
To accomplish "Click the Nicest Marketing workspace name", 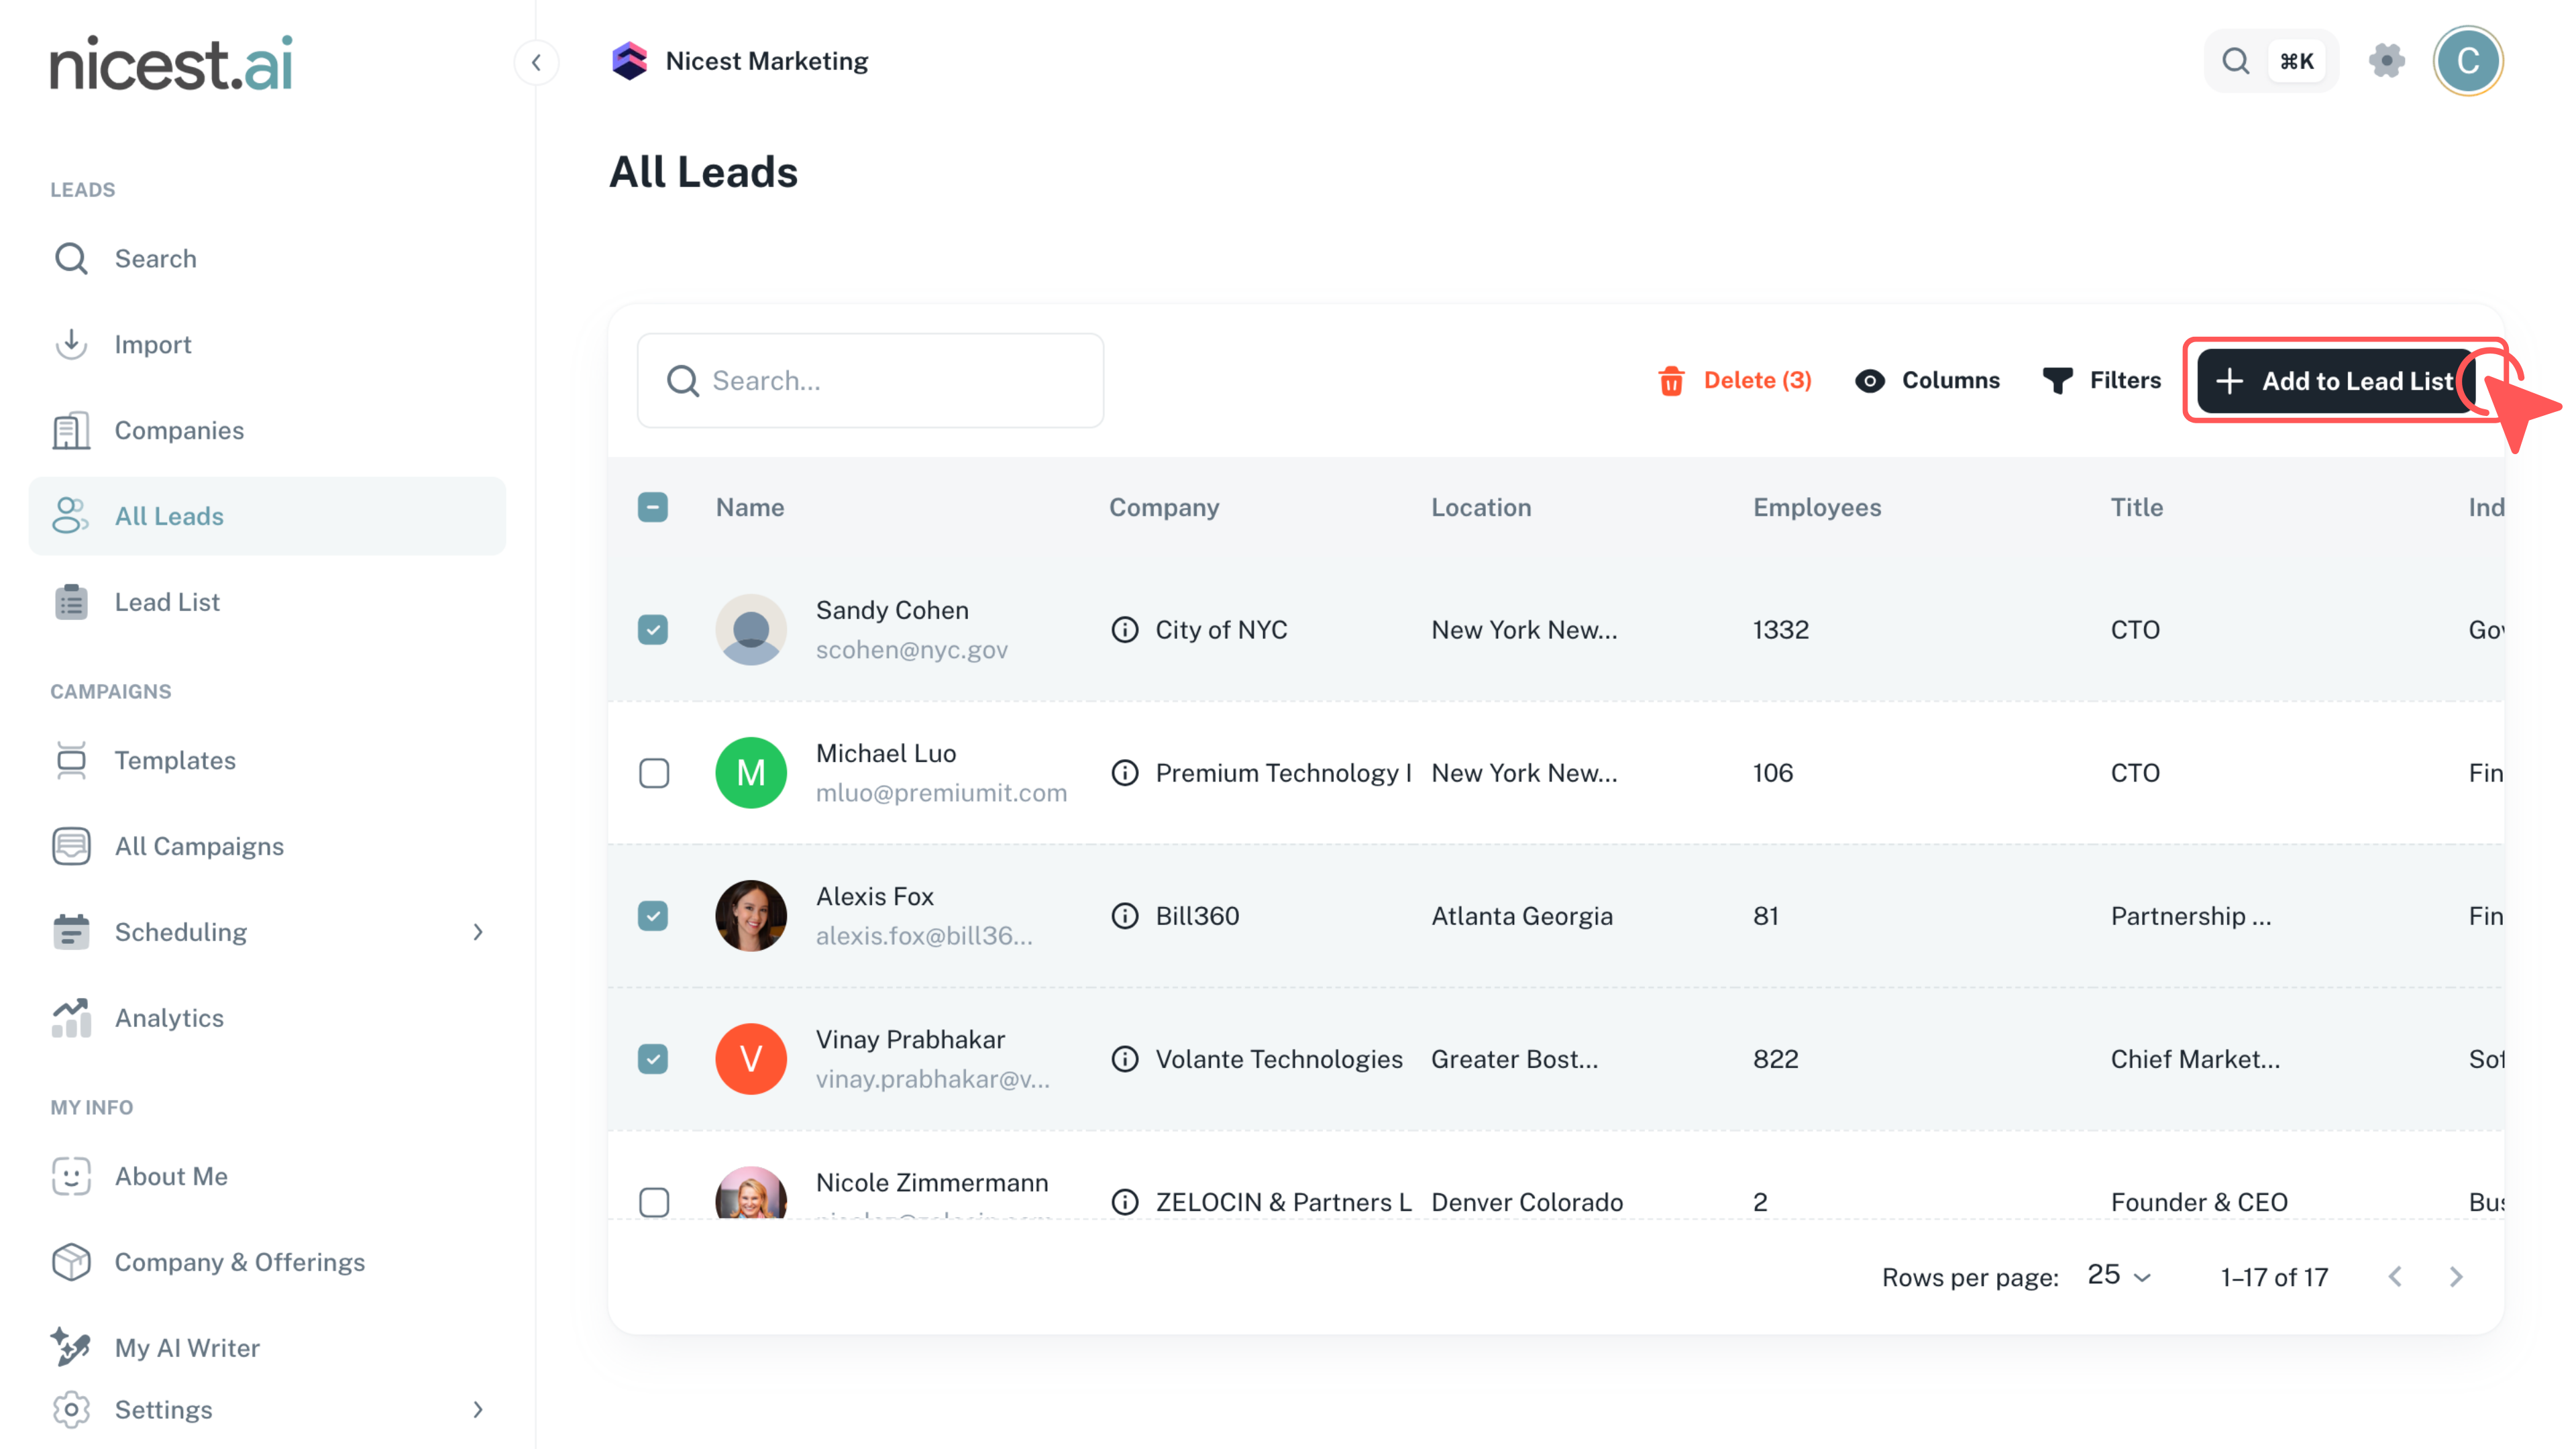I will [x=767, y=61].
